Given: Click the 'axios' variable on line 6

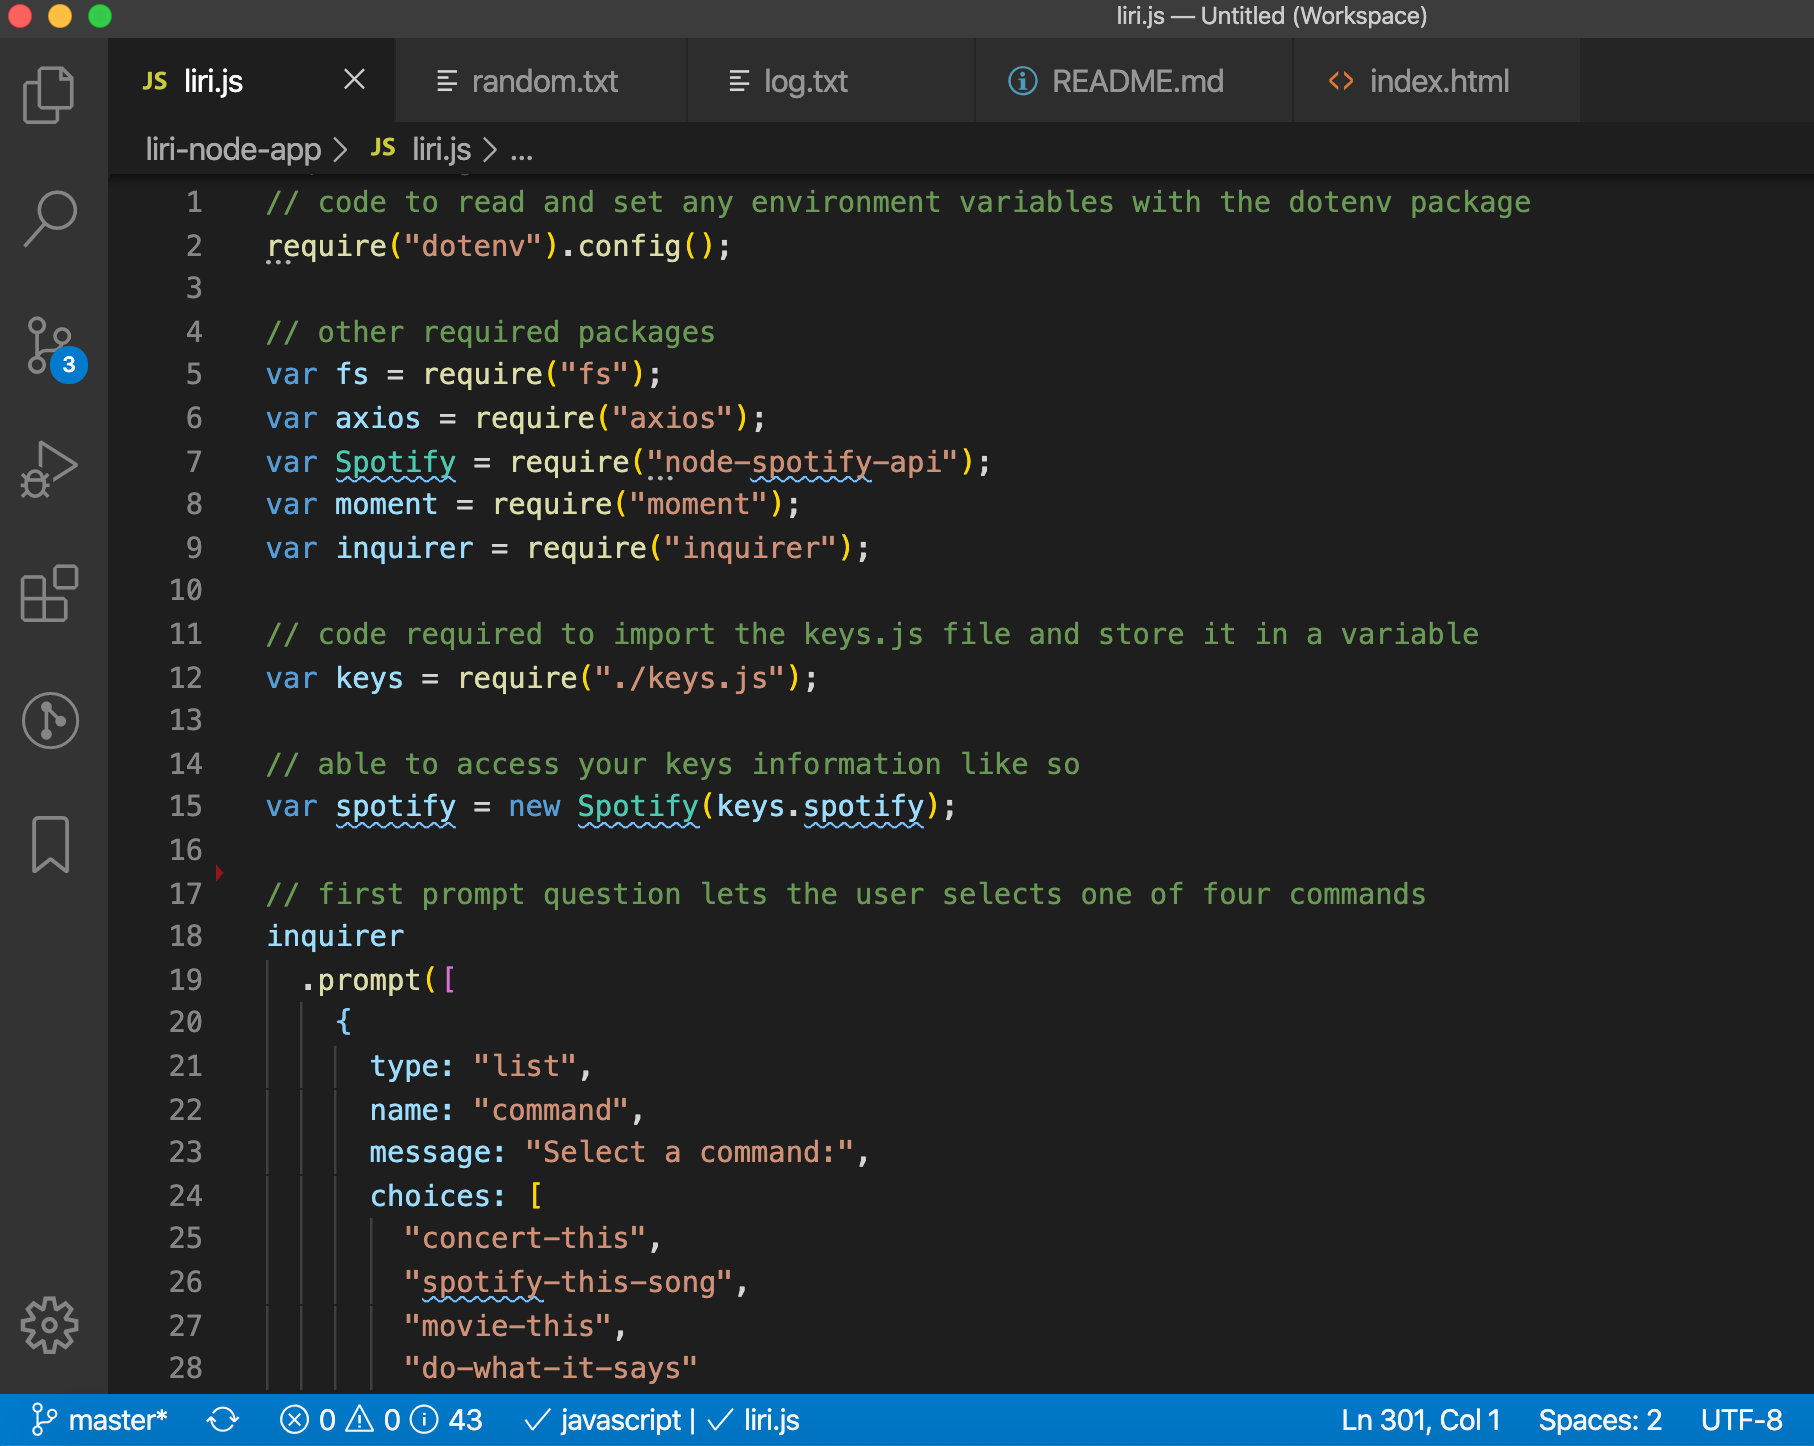Looking at the screenshot, I should [378, 418].
